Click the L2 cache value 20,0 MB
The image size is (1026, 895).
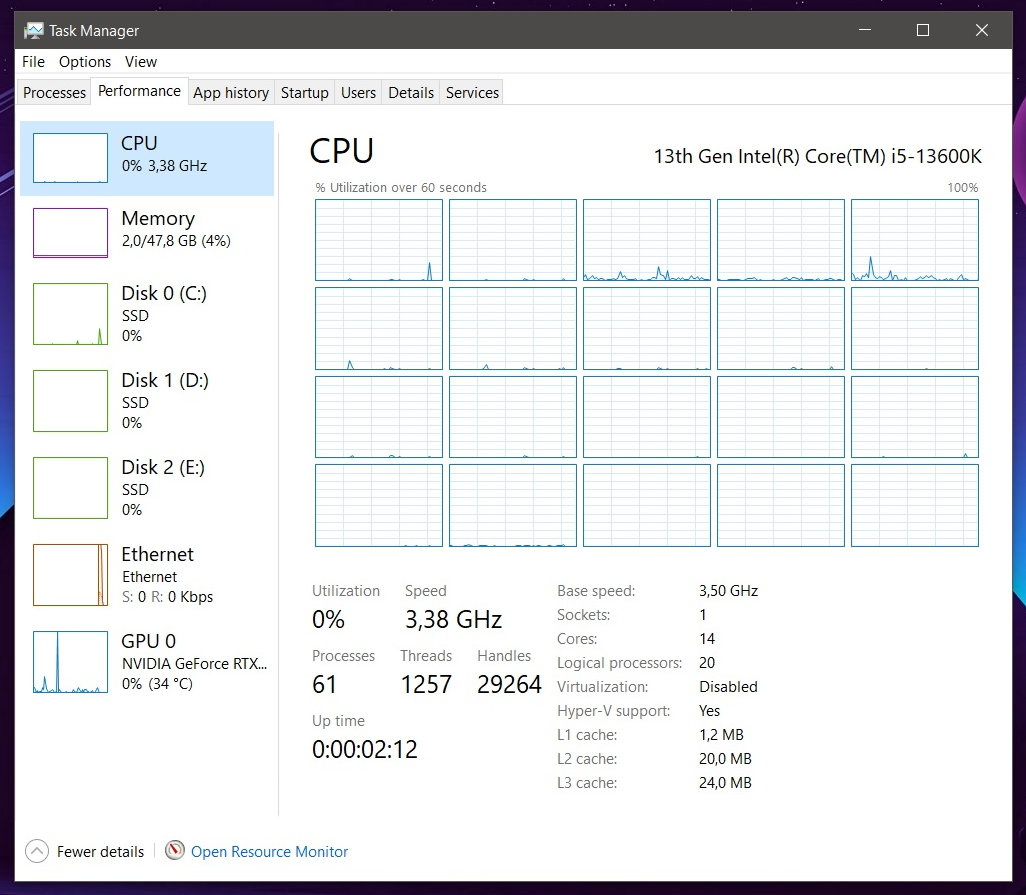(725, 759)
